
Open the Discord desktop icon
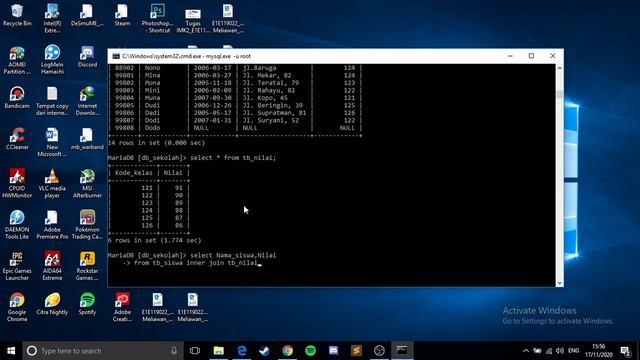(x=87, y=56)
